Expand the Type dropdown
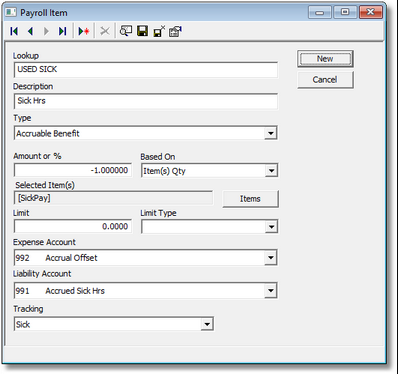Viewport: 398px width, 374px height. (271, 133)
